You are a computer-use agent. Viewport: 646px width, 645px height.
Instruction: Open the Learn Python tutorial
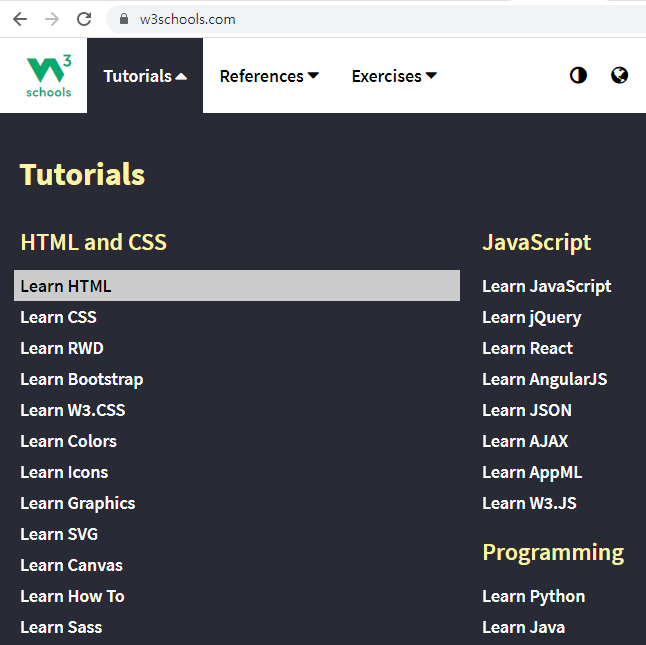(533, 596)
